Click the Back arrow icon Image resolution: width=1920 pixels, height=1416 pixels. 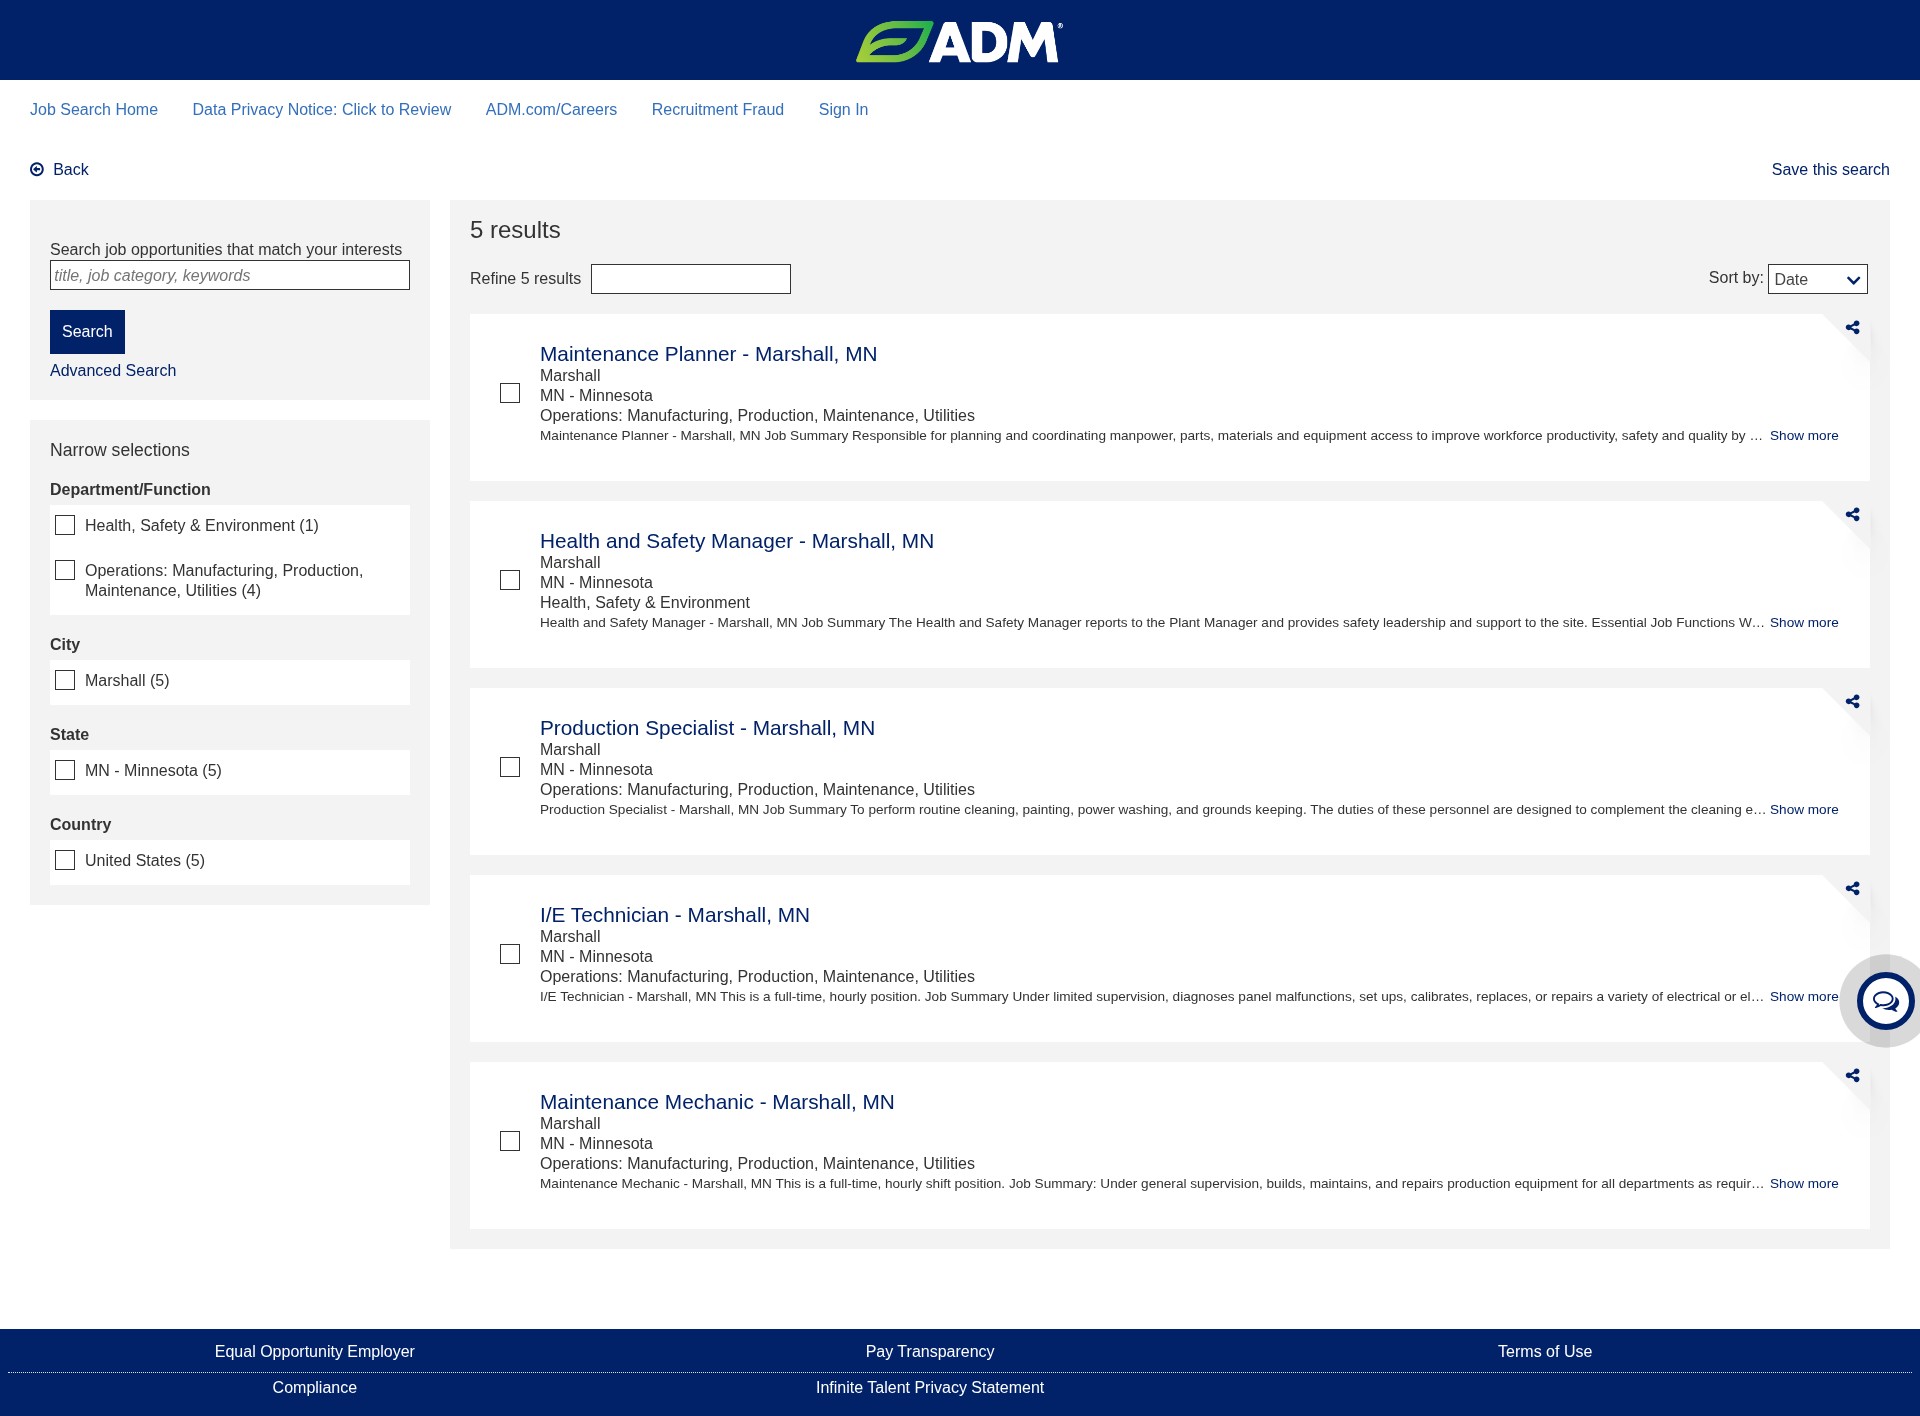pos(37,170)
